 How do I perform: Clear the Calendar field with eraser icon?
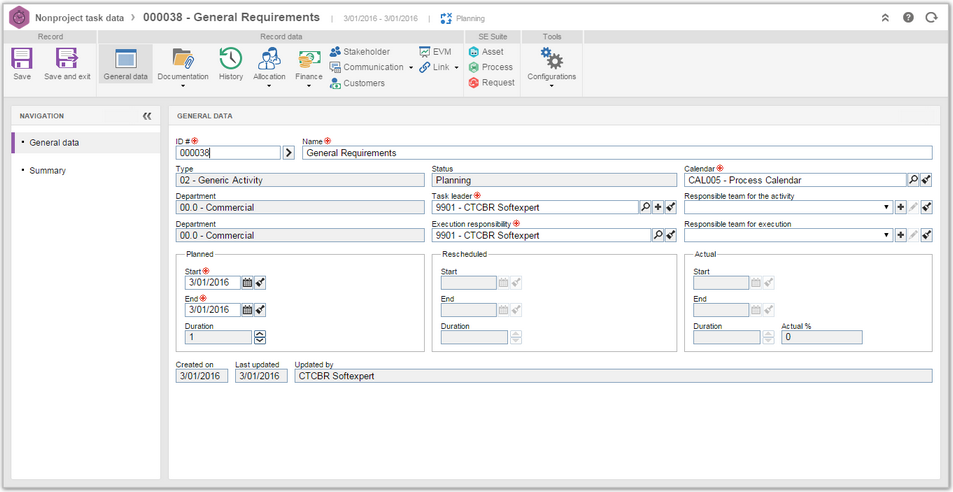tap(926, 180)
